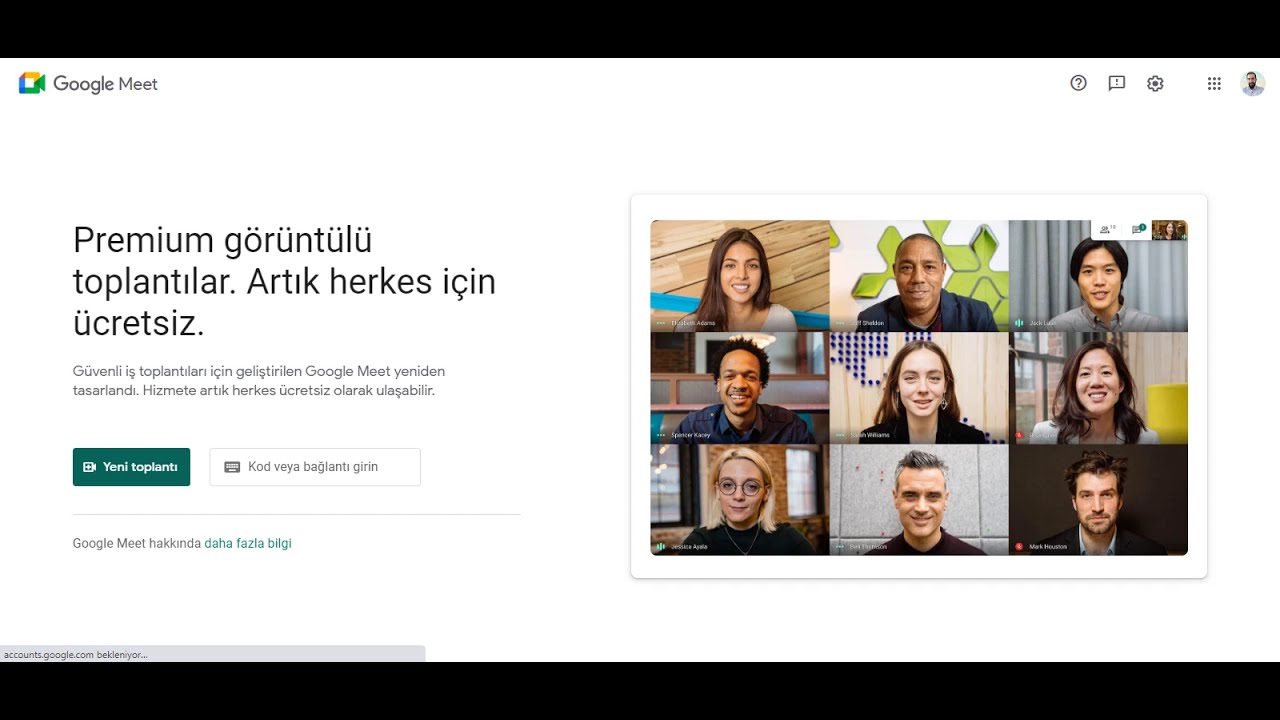Select the self-view thumbnail in preview corner
This screenshot has height=720, width=1280.
coord(1169,230)
